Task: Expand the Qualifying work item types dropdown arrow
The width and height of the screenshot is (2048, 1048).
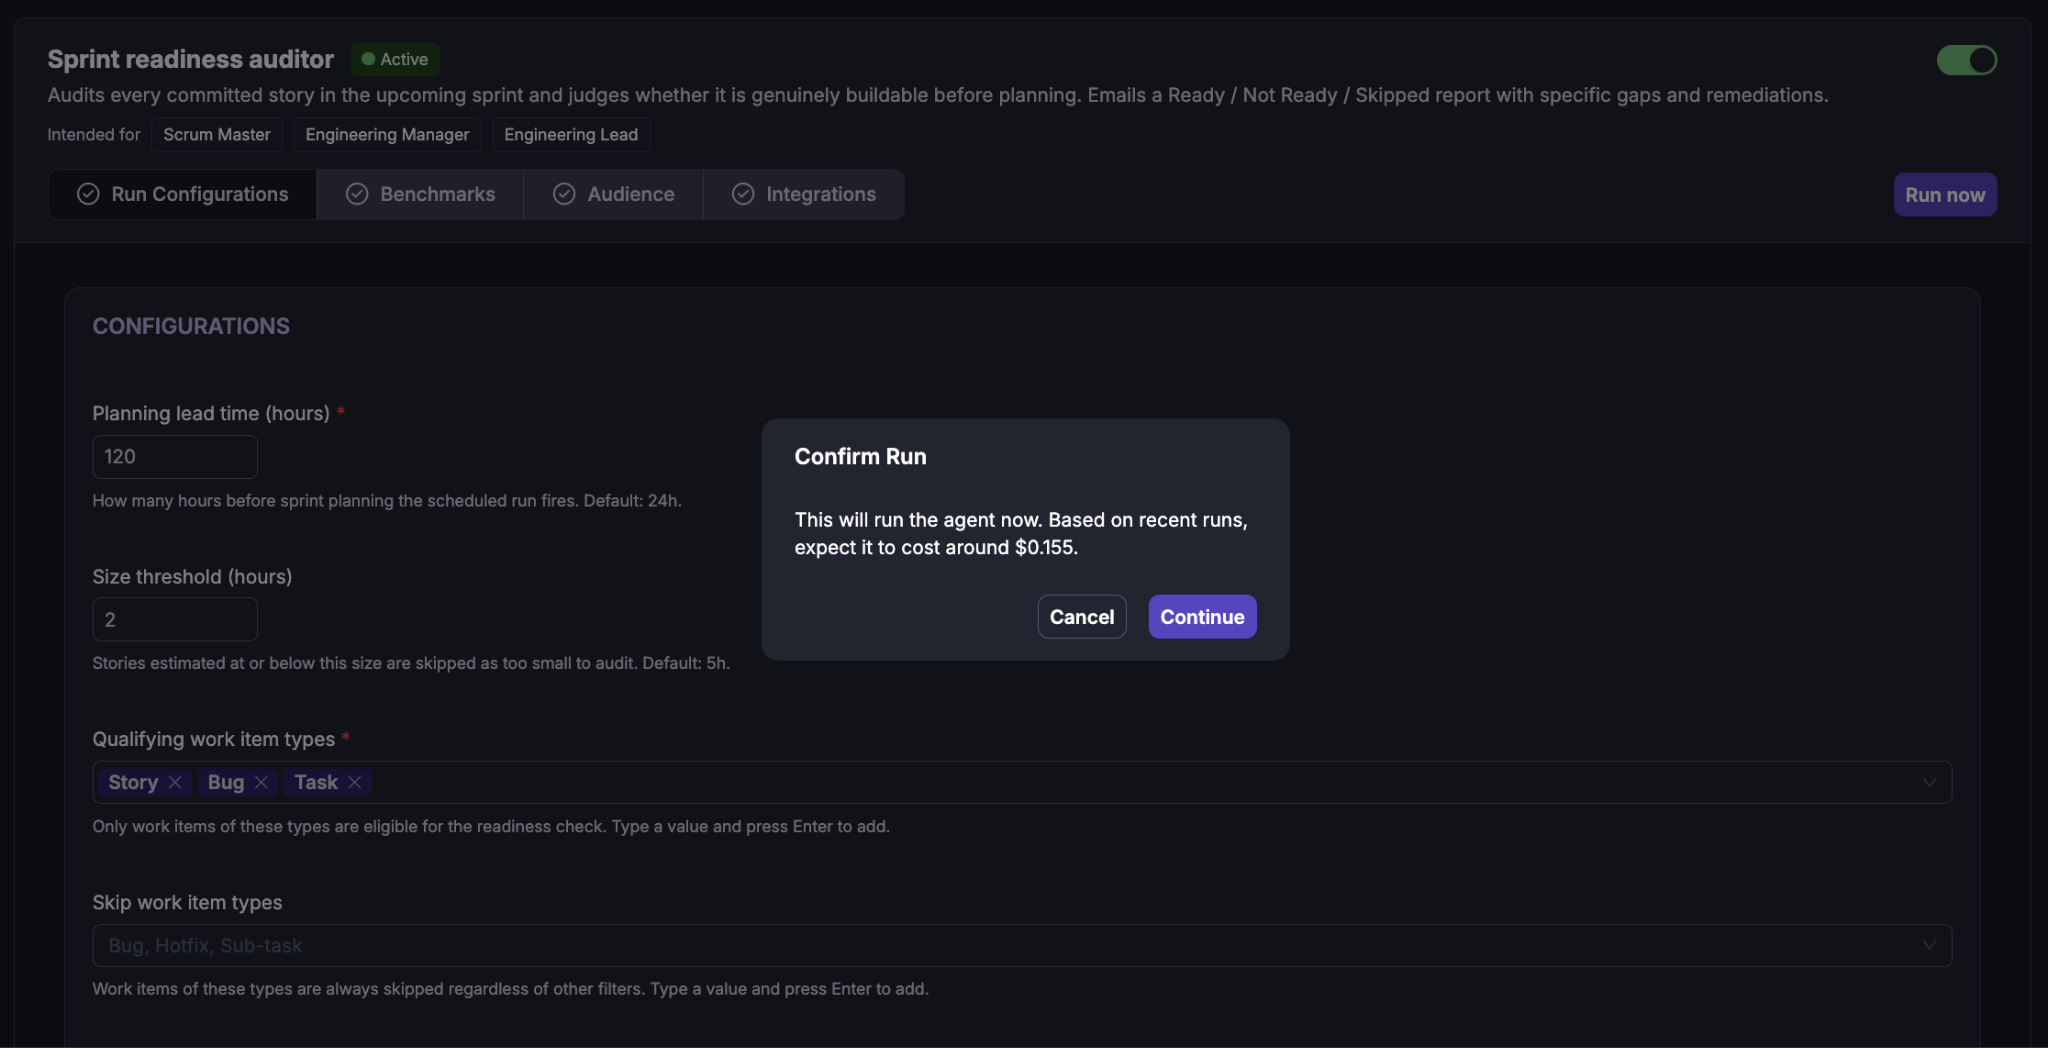Action: (x=1929, y=782)
